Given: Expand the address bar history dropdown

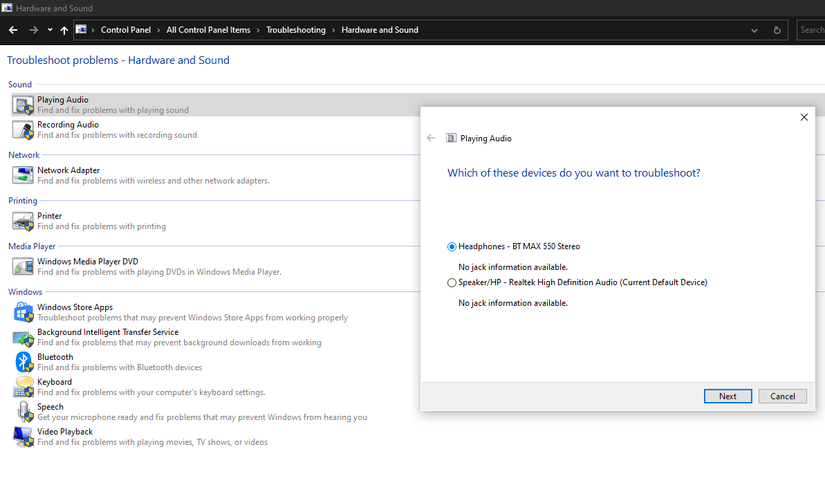Looking at the screenshot, I should [x=754, y=31].
